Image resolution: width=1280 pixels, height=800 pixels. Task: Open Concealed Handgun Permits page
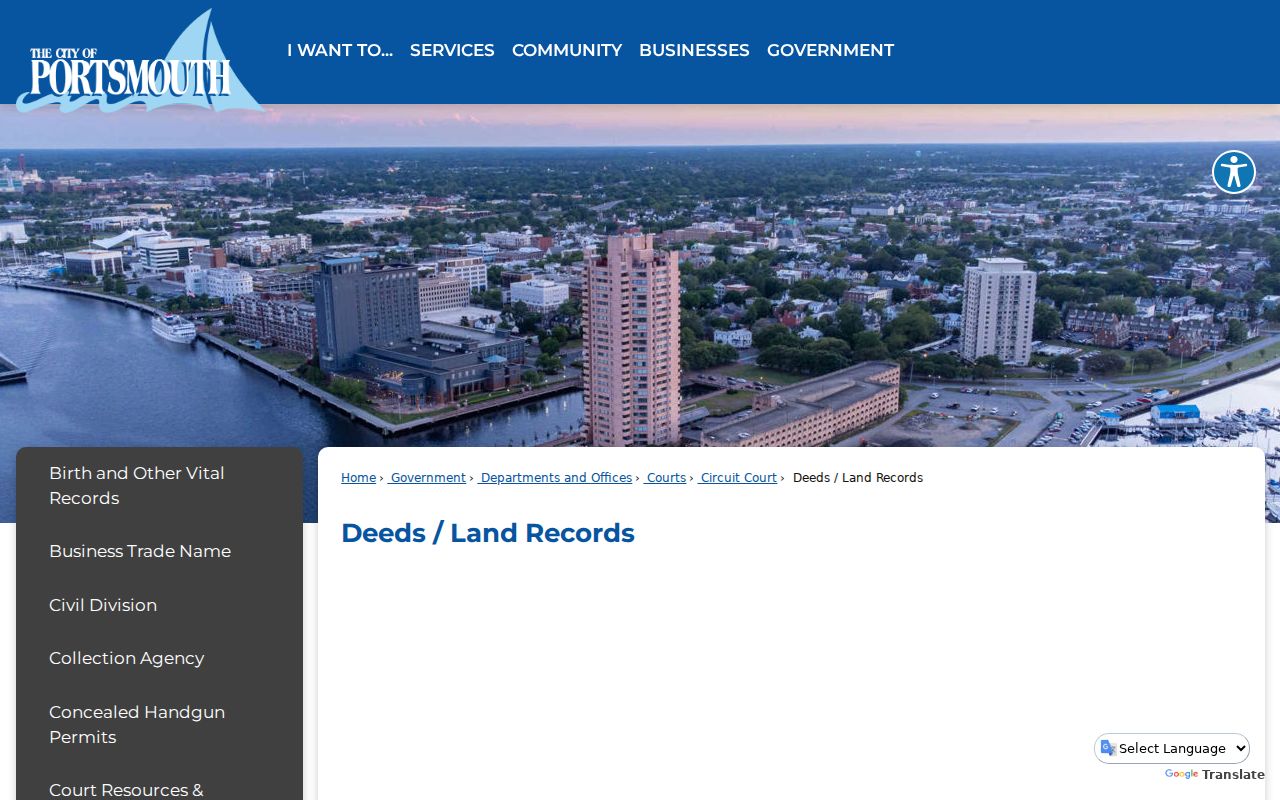(159, 724)
